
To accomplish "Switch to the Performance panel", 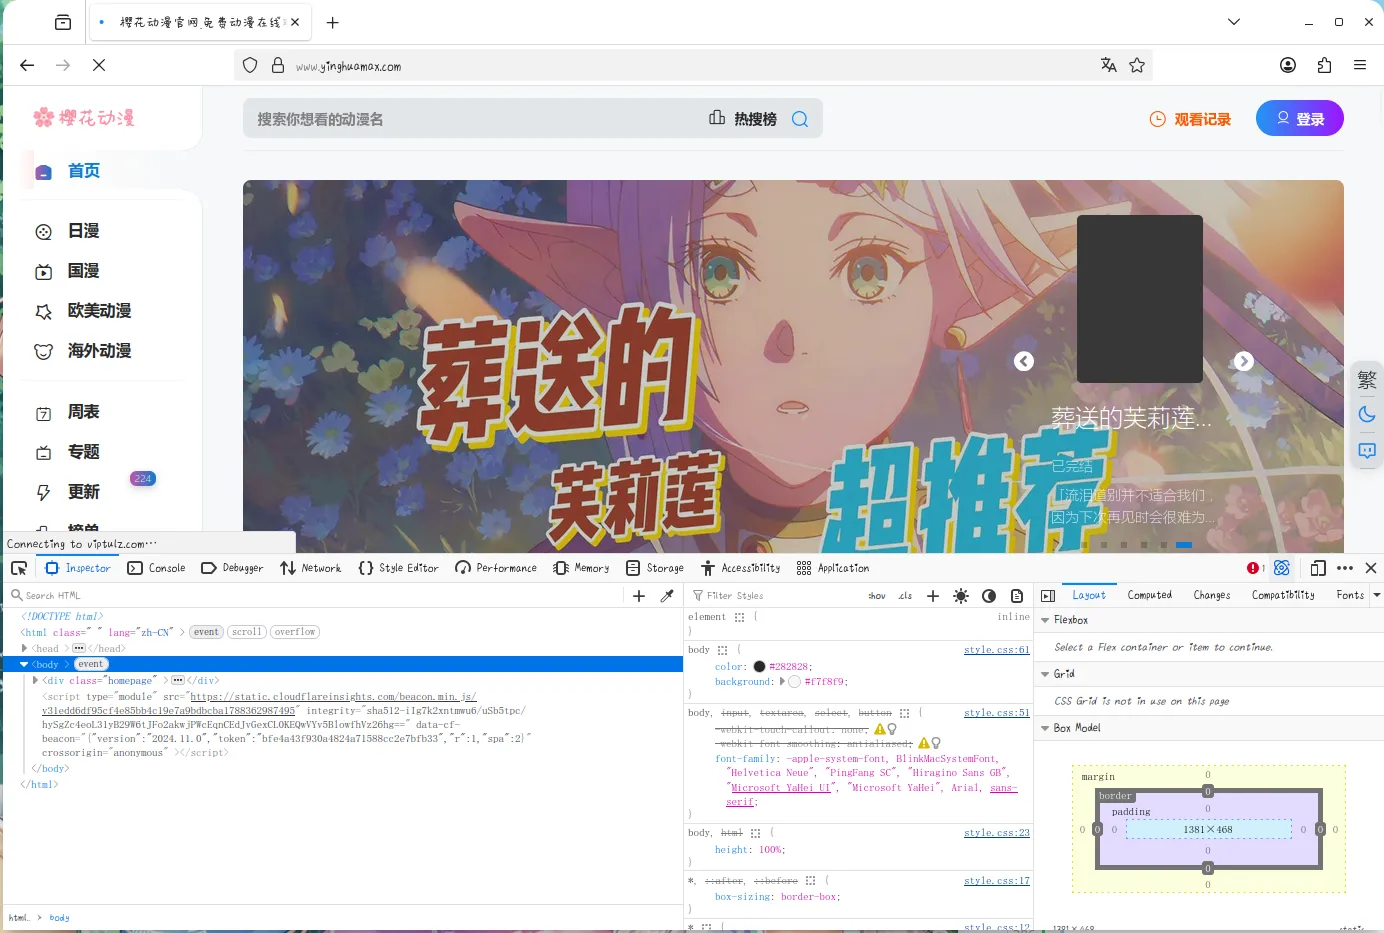I will coord(496,568).
